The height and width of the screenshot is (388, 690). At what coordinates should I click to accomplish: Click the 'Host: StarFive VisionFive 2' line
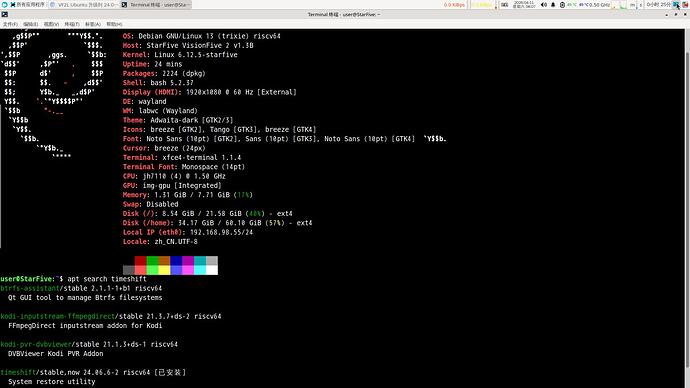[188, 45]
